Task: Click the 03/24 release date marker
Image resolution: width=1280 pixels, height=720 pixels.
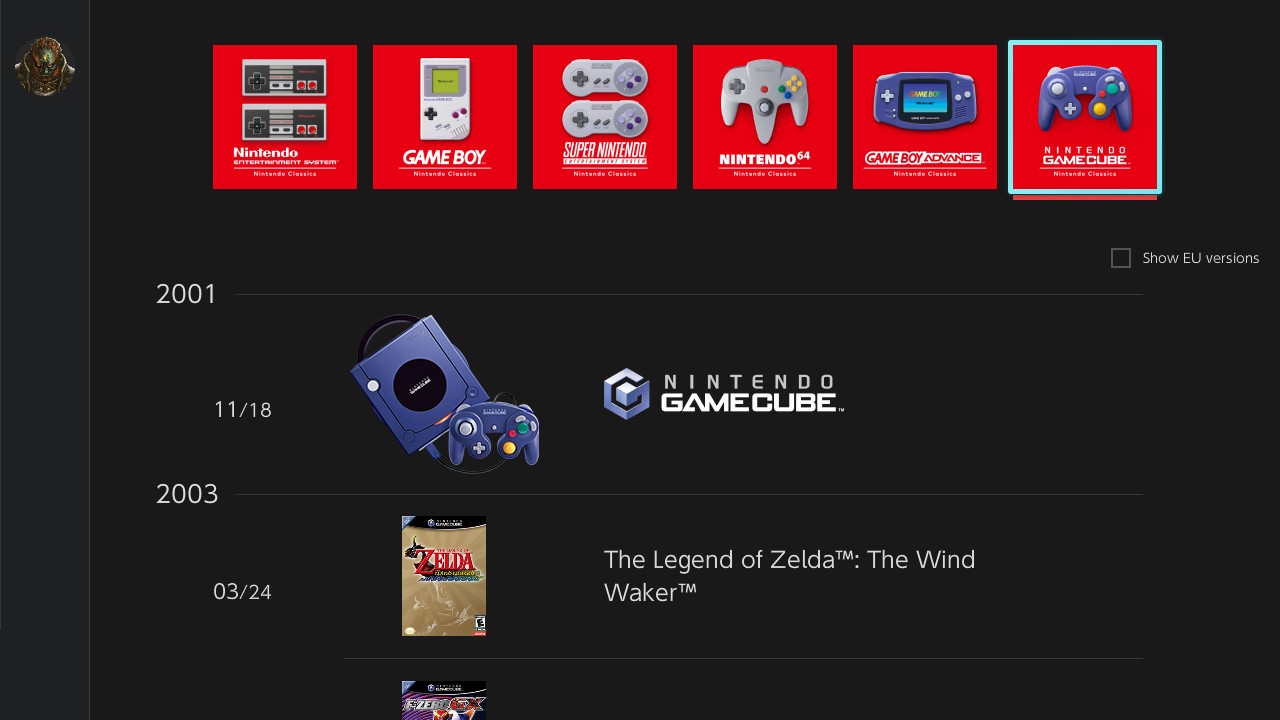Action: [242, 591]
